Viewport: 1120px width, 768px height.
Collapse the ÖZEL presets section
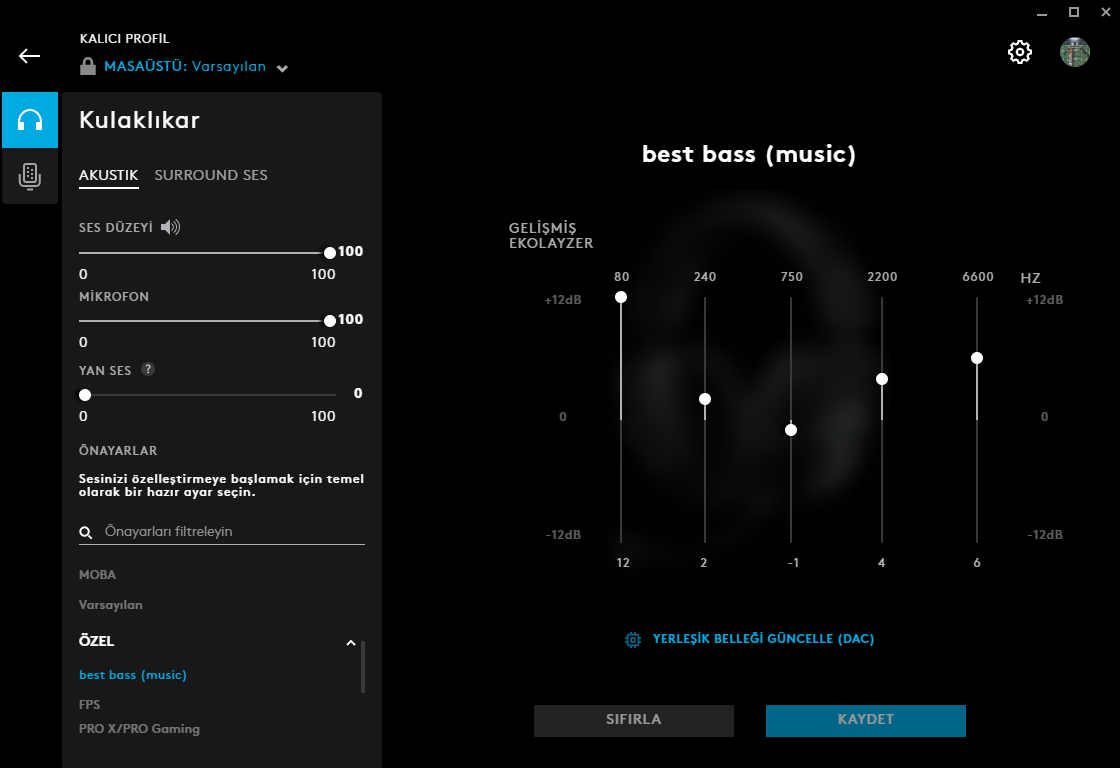[351, 643]
